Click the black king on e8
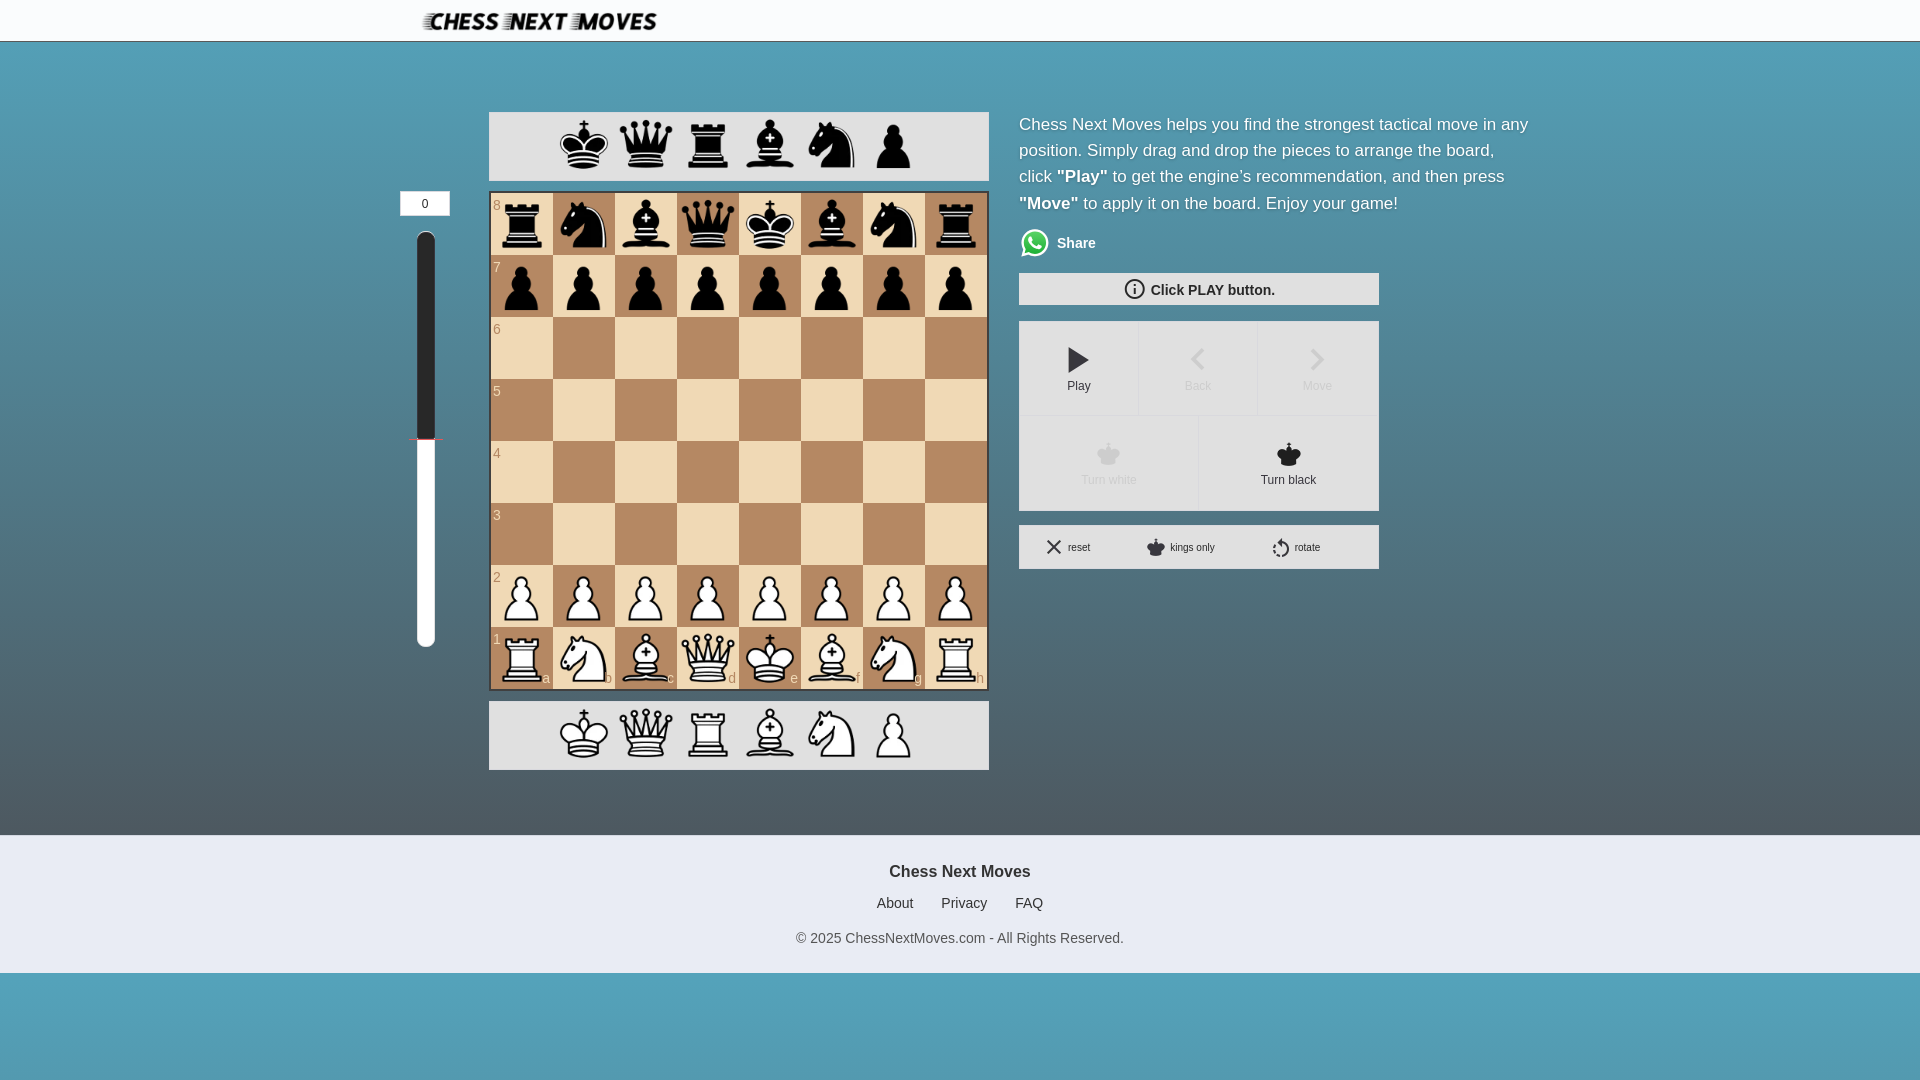 [770, 224]
